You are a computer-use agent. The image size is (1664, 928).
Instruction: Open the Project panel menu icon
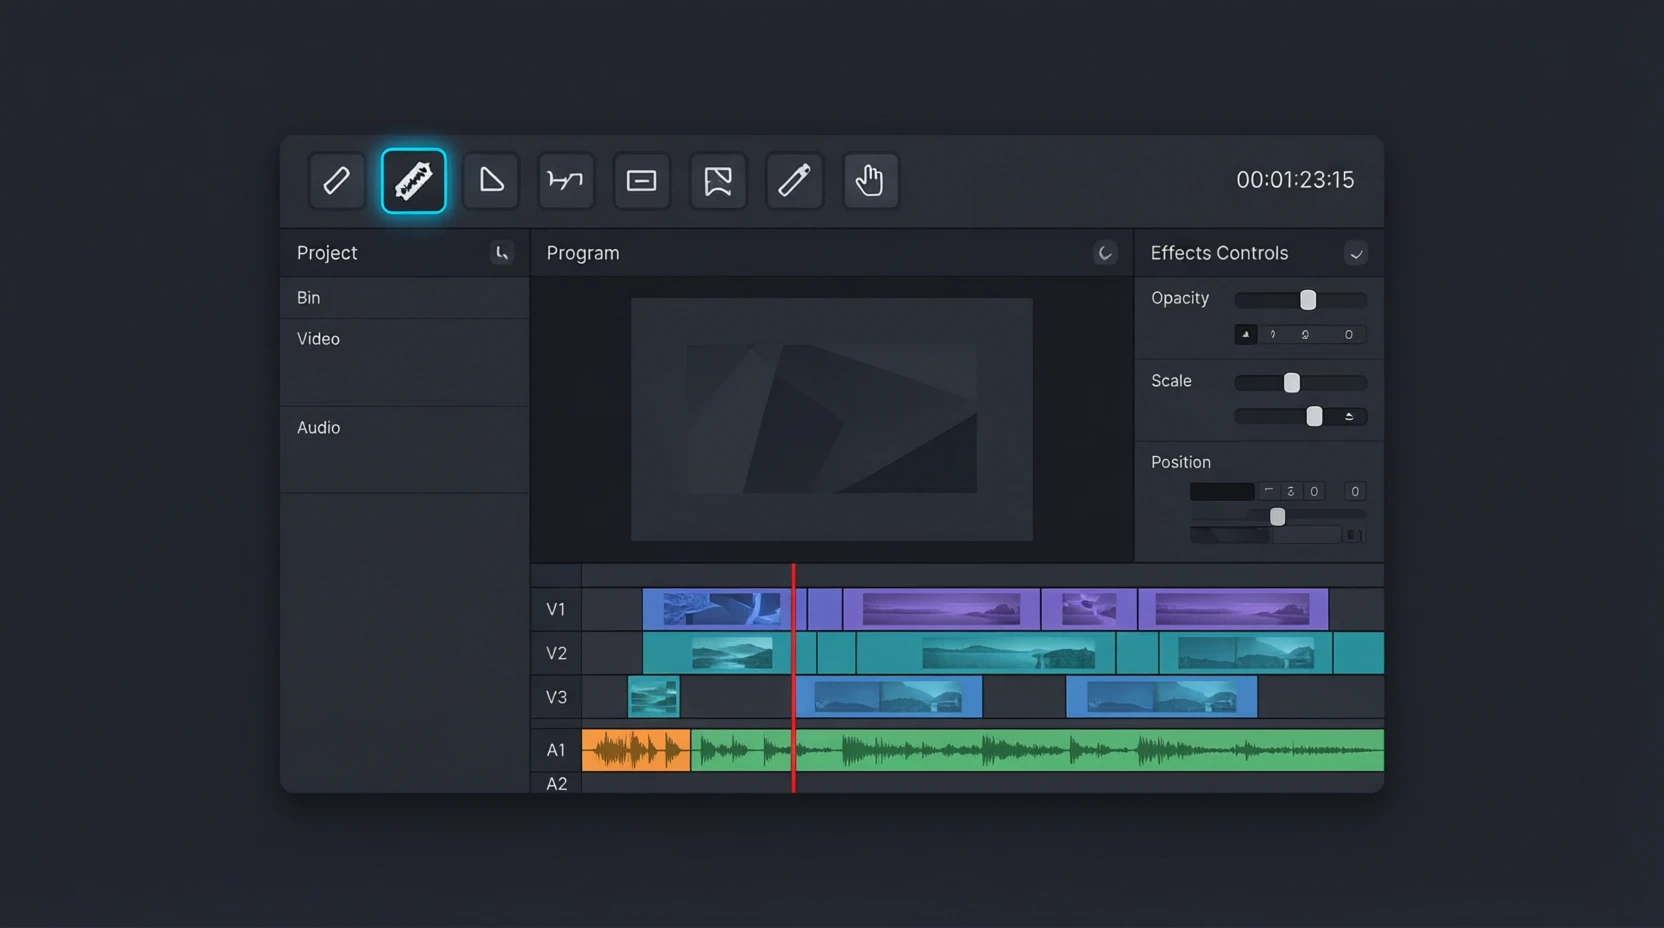pos(502,254)
